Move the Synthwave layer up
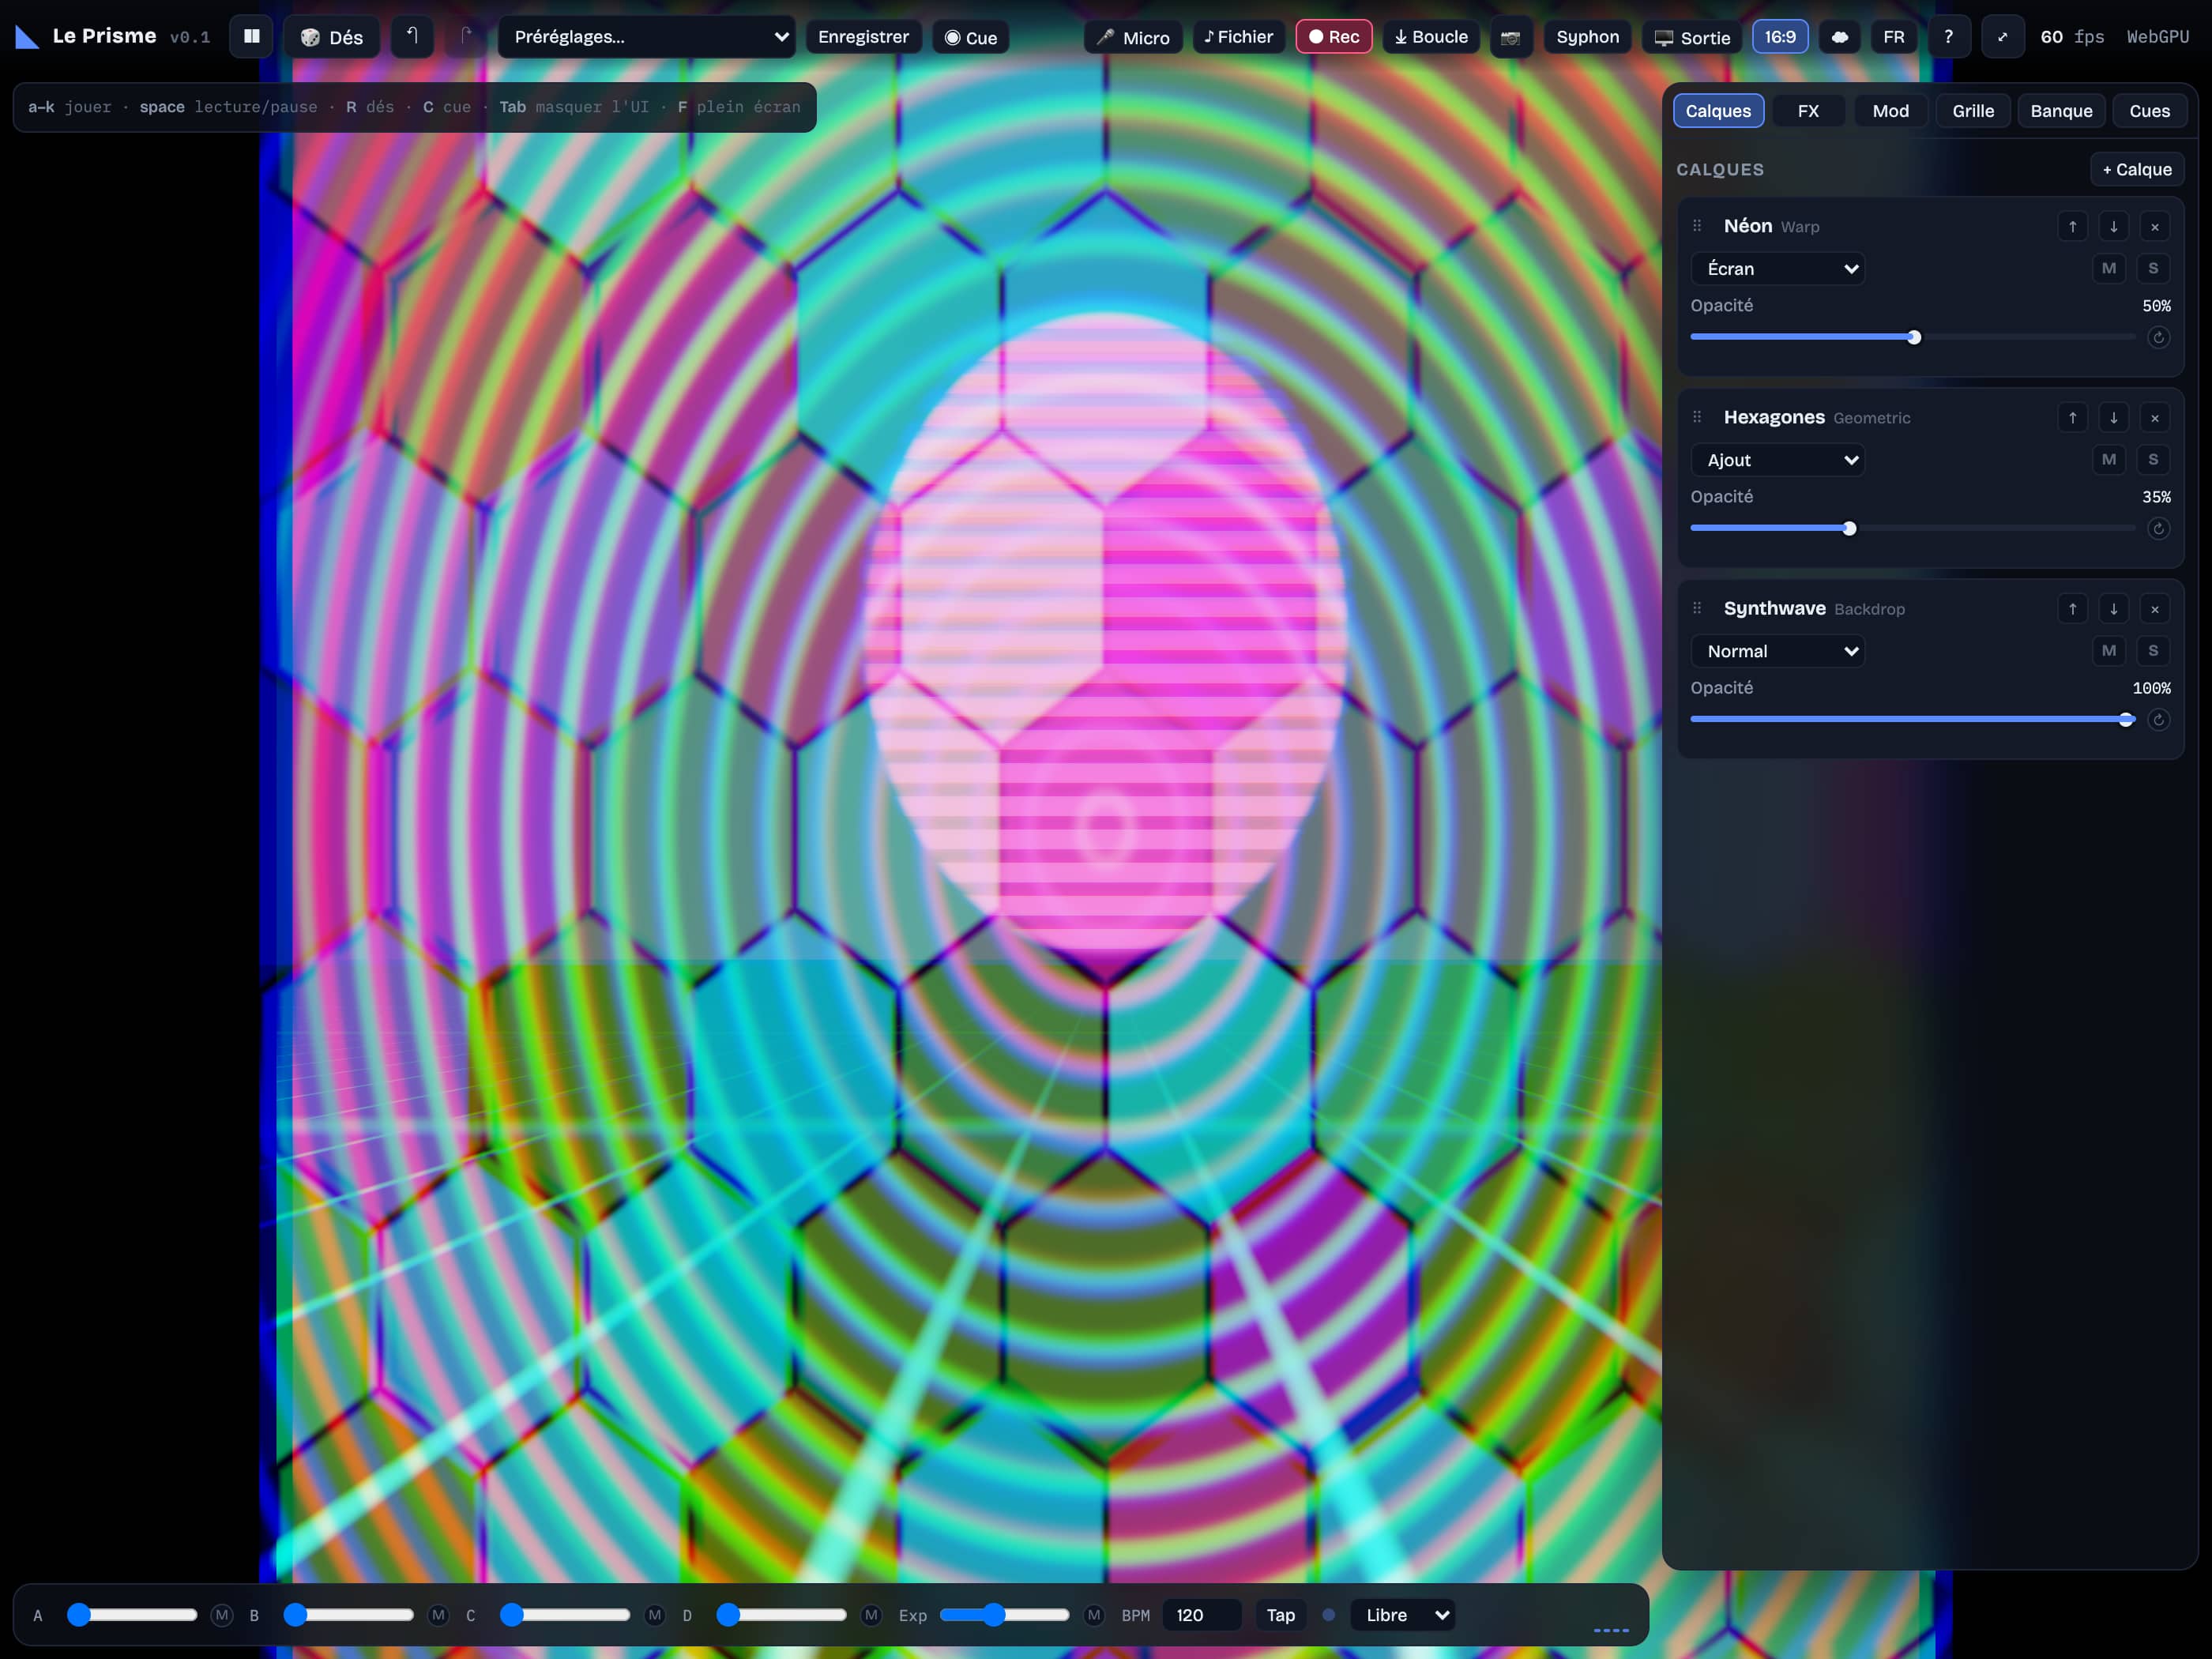The width and height of the screenshot is (2212, 1659). pos(2073,609)
